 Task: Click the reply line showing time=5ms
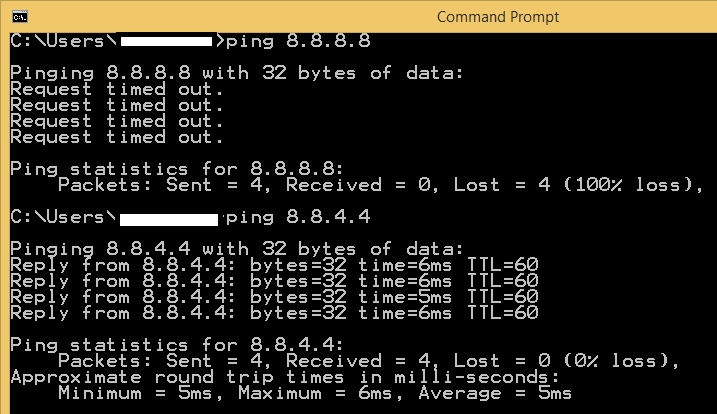[x=274, y=297]
